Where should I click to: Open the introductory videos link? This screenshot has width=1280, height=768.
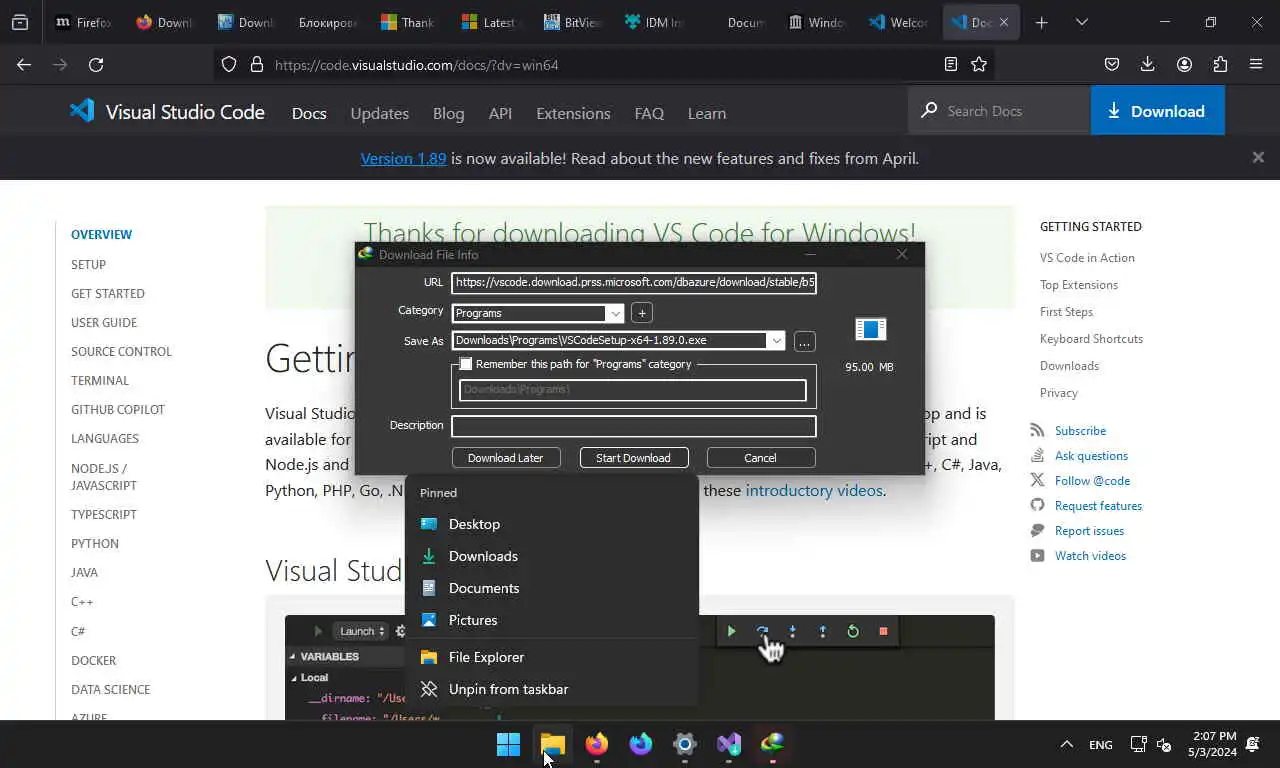[814, 490]
